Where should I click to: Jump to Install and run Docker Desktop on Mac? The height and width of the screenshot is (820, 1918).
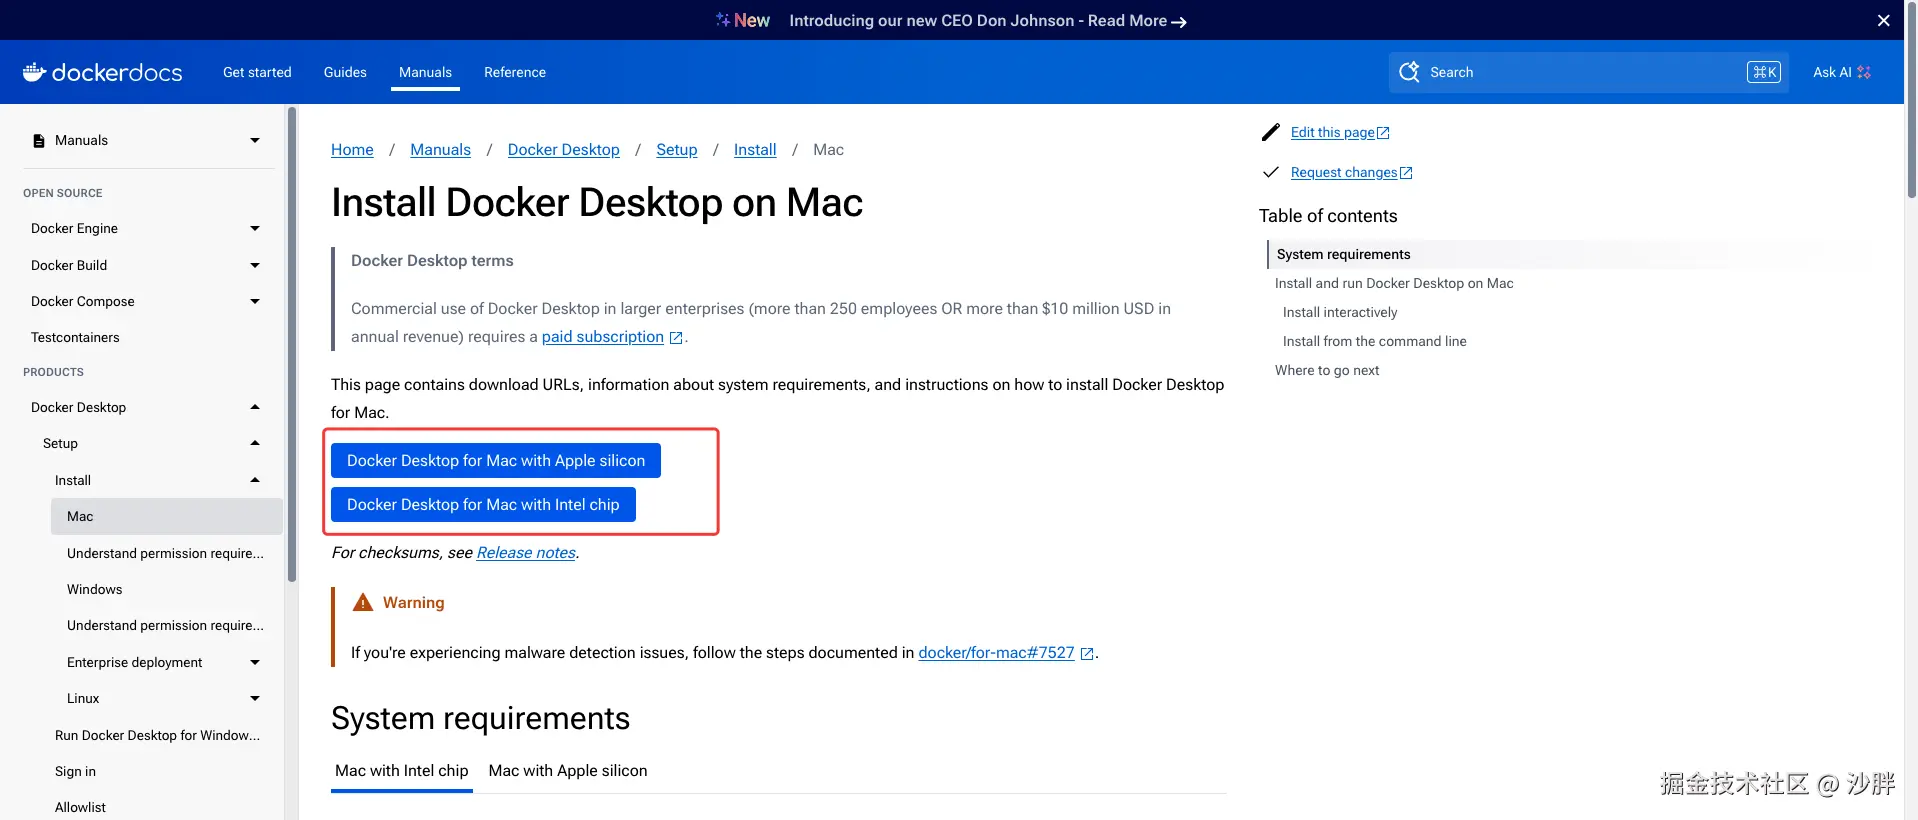(x=1394, y=283)
